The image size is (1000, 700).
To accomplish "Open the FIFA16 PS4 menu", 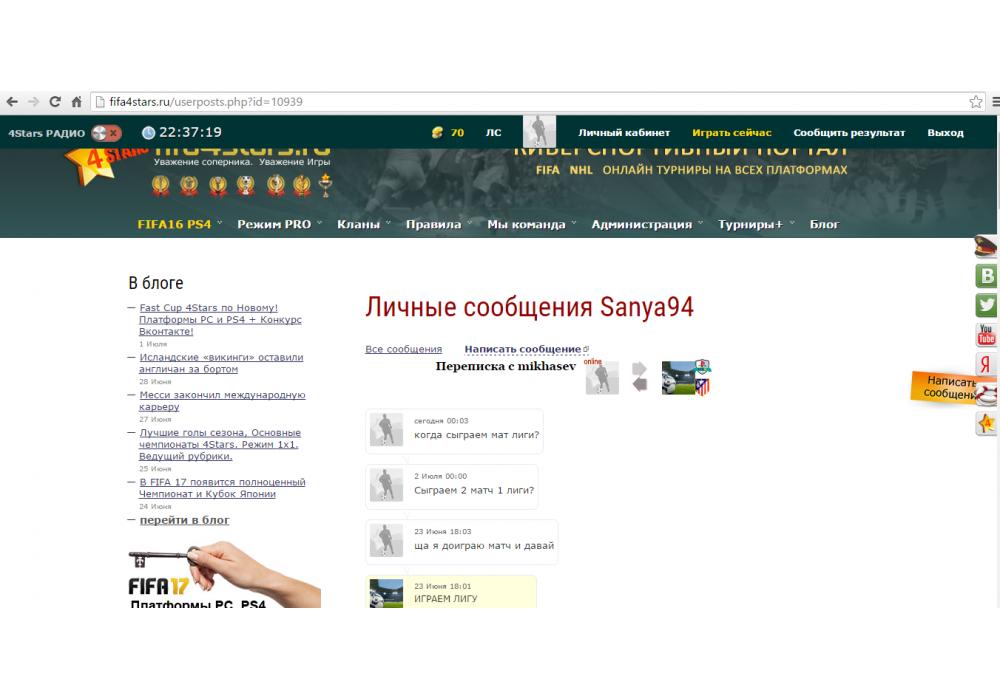I will point(174,224).
